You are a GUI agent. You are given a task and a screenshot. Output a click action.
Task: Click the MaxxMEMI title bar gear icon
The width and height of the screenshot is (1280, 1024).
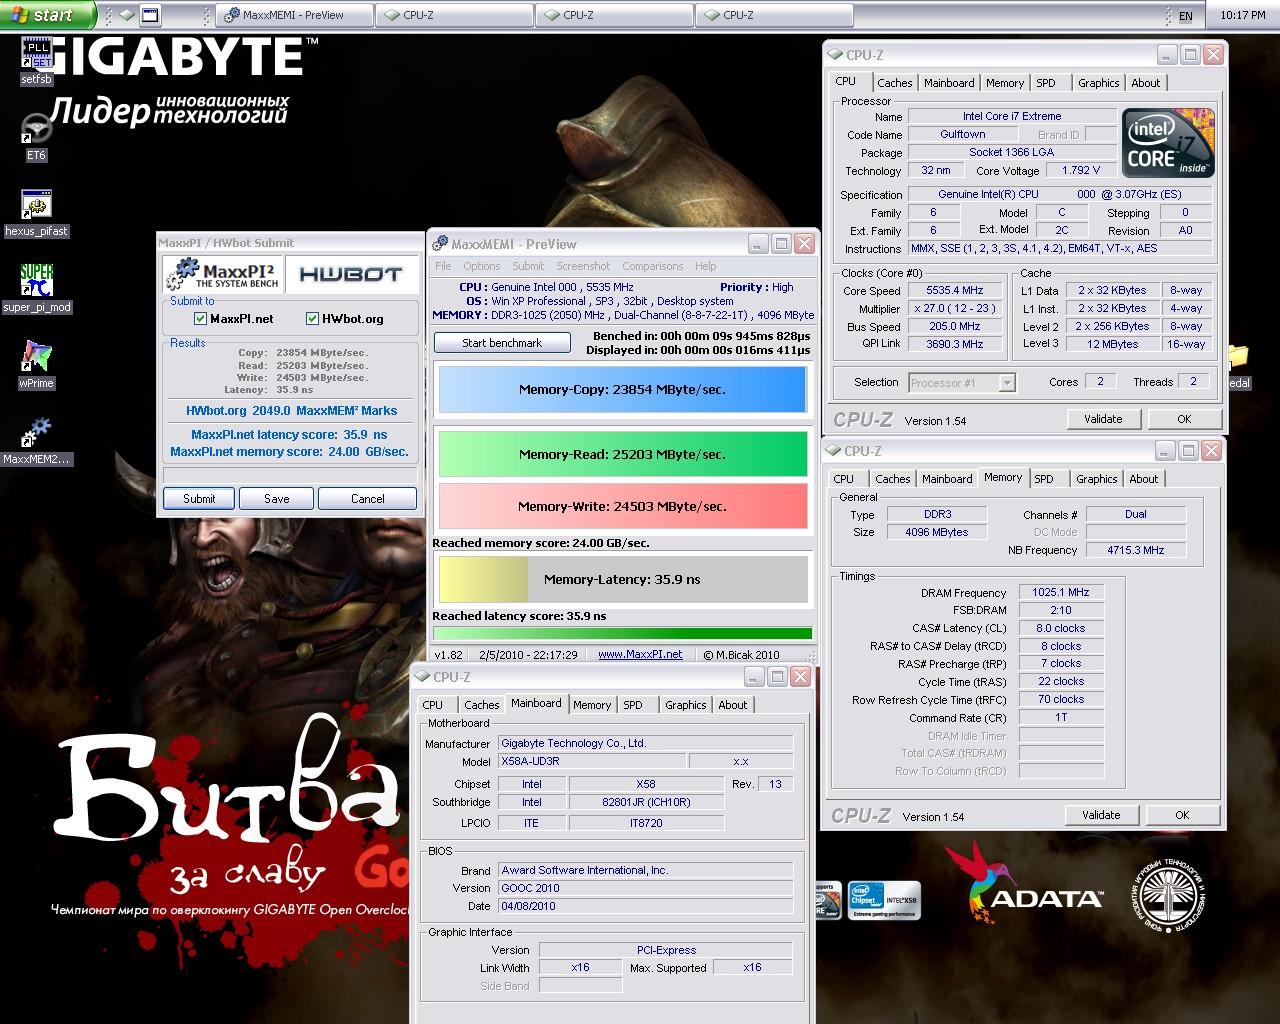pos(440,243)
